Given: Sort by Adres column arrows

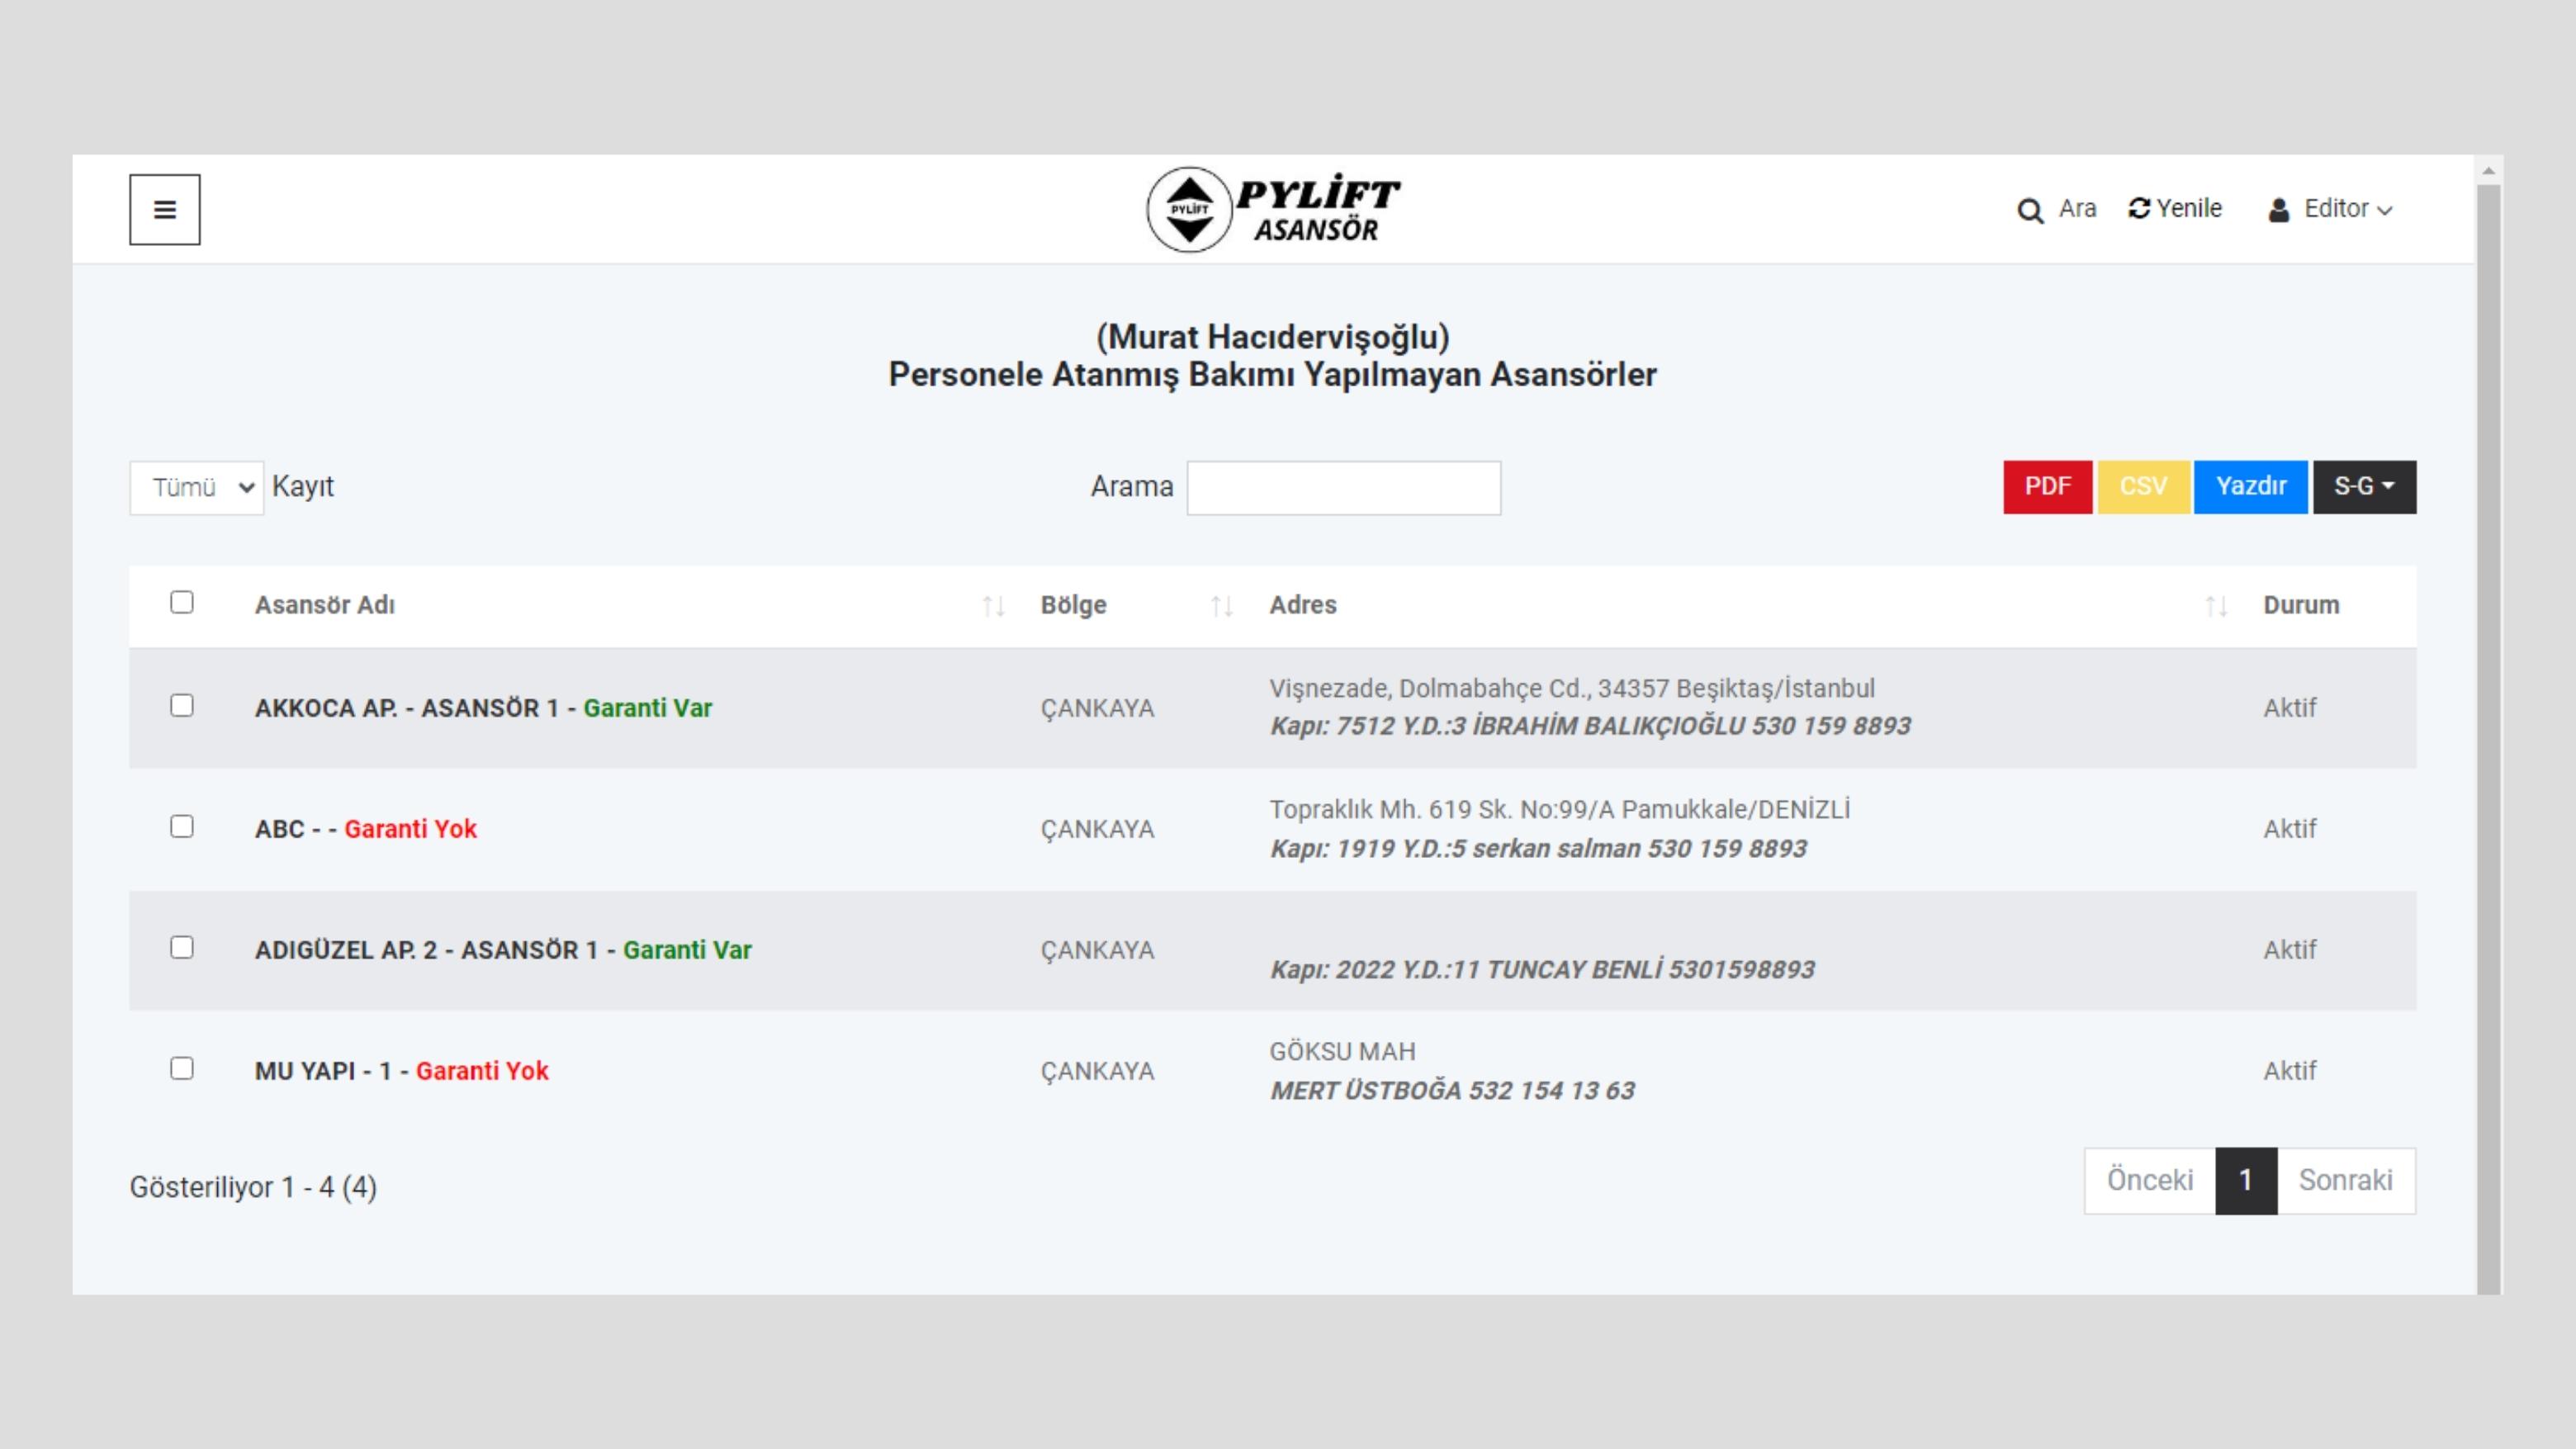Looking at the screenshot, I should pos(2216,606).
